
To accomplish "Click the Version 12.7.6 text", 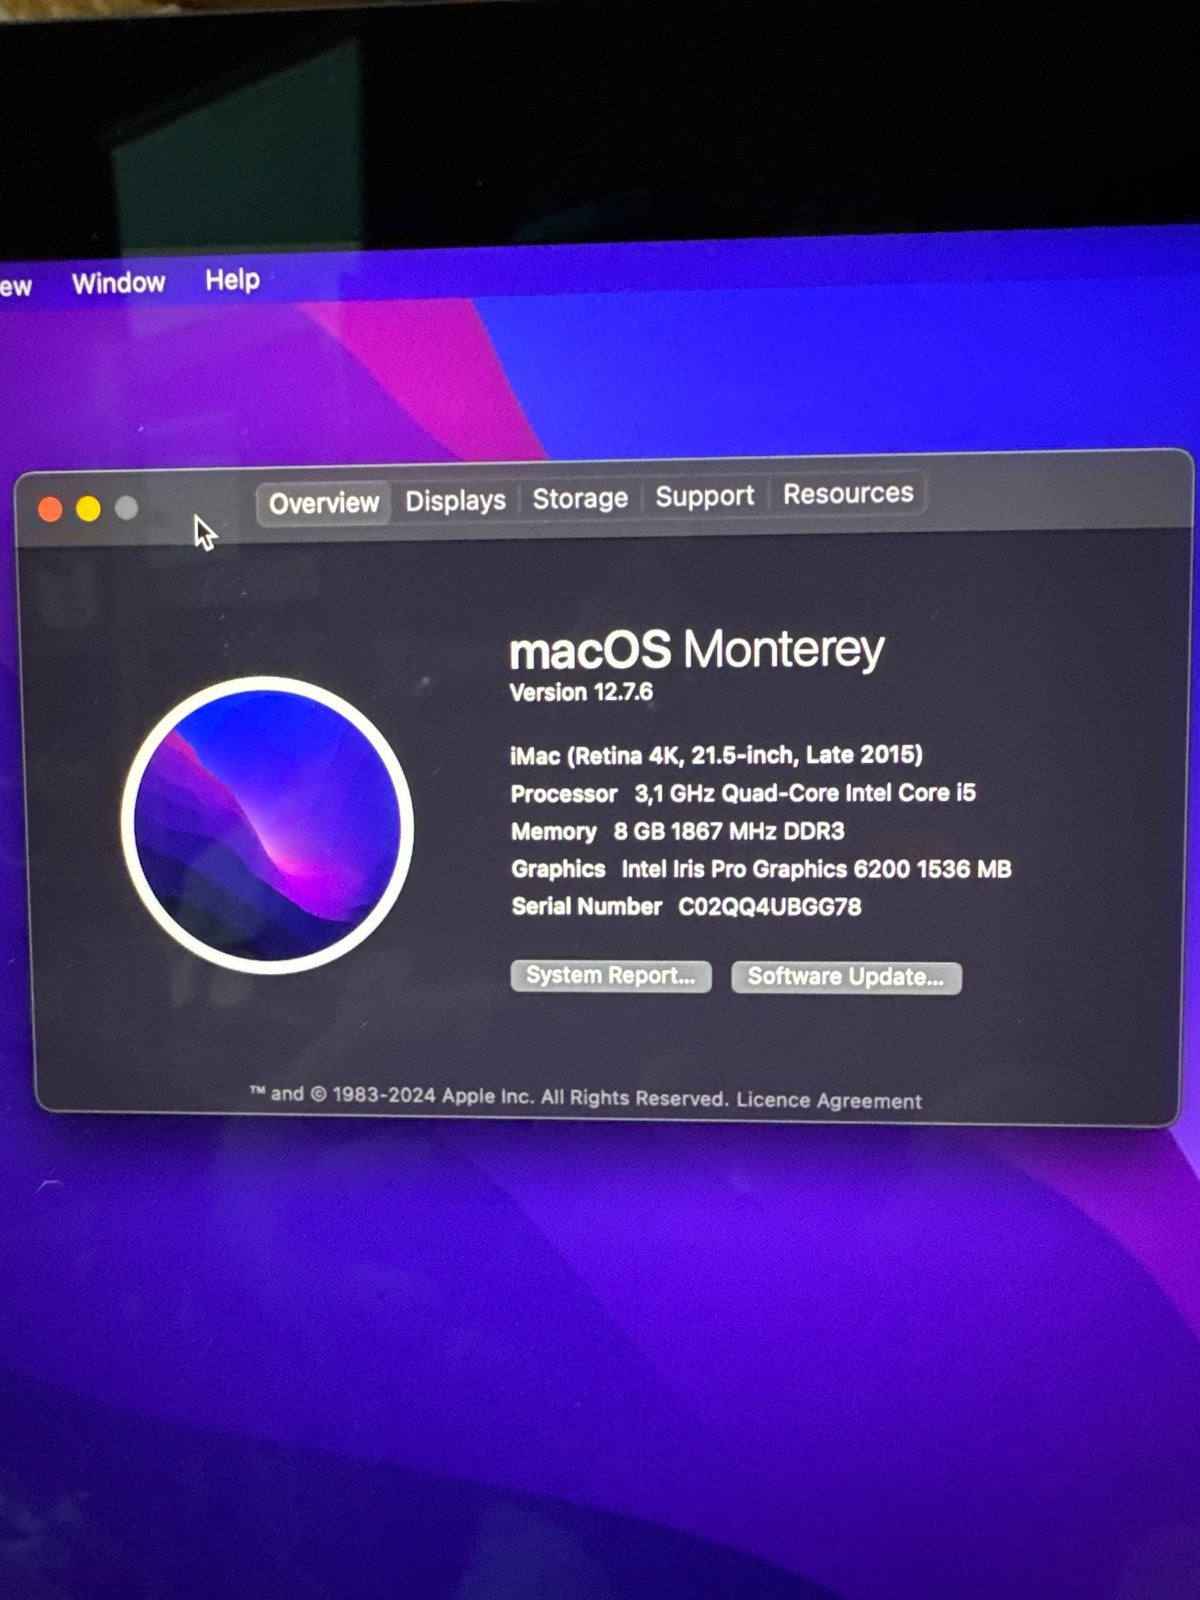I will [x=581, y=692].
